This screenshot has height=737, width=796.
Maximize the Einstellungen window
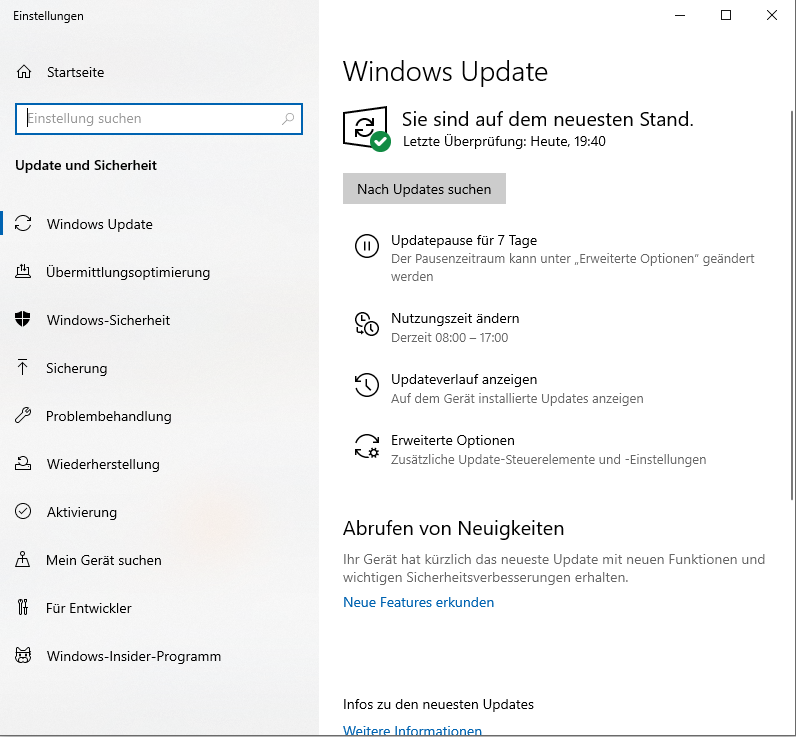click(x=726, y=15)
